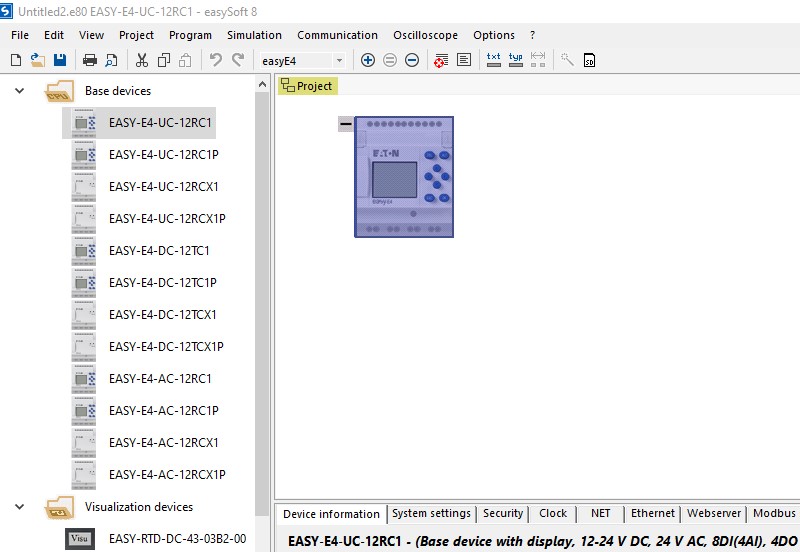The width and height of the screenshot is (800, 552).
Task: Undo the last action
Action: [215, 60]
